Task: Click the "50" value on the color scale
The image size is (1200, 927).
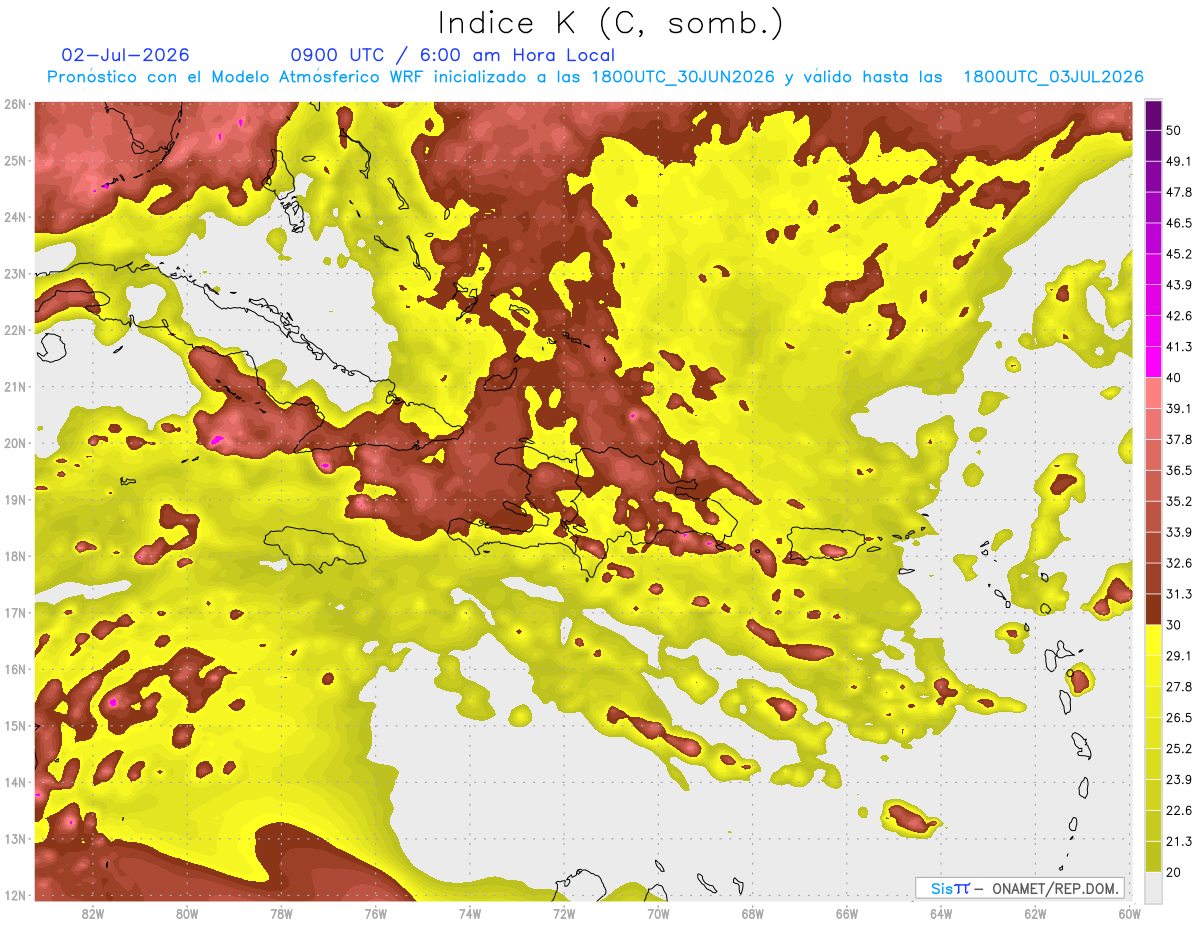Action: pos(1175,130)
